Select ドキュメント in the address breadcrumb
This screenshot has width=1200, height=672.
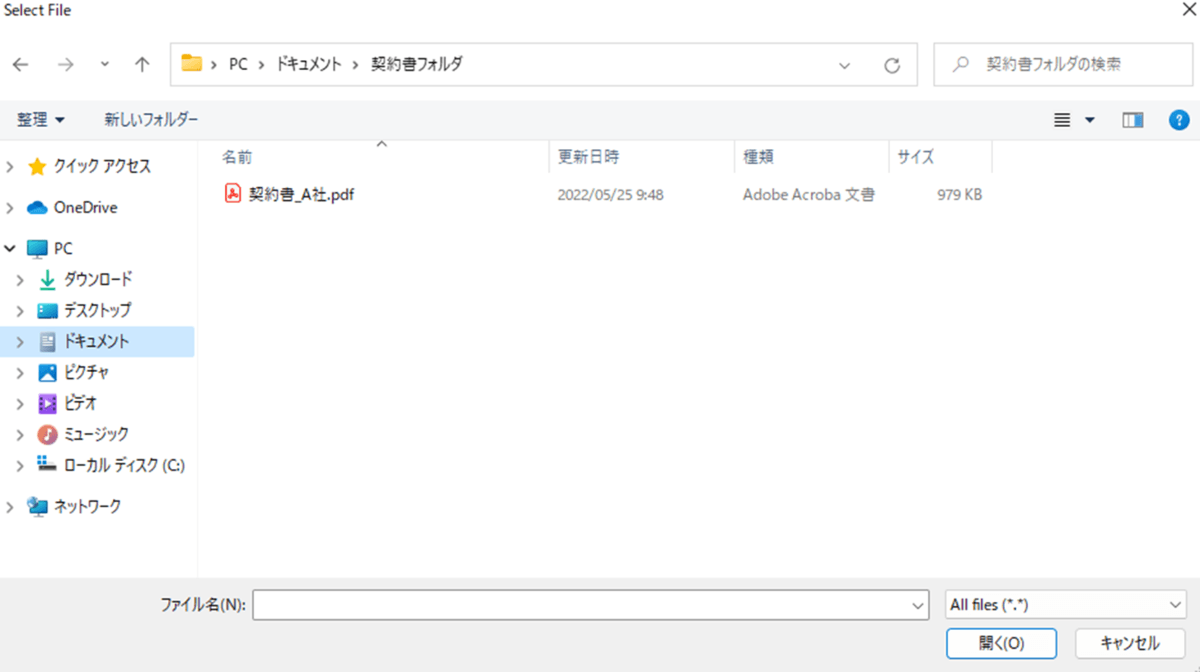(308, 64)
